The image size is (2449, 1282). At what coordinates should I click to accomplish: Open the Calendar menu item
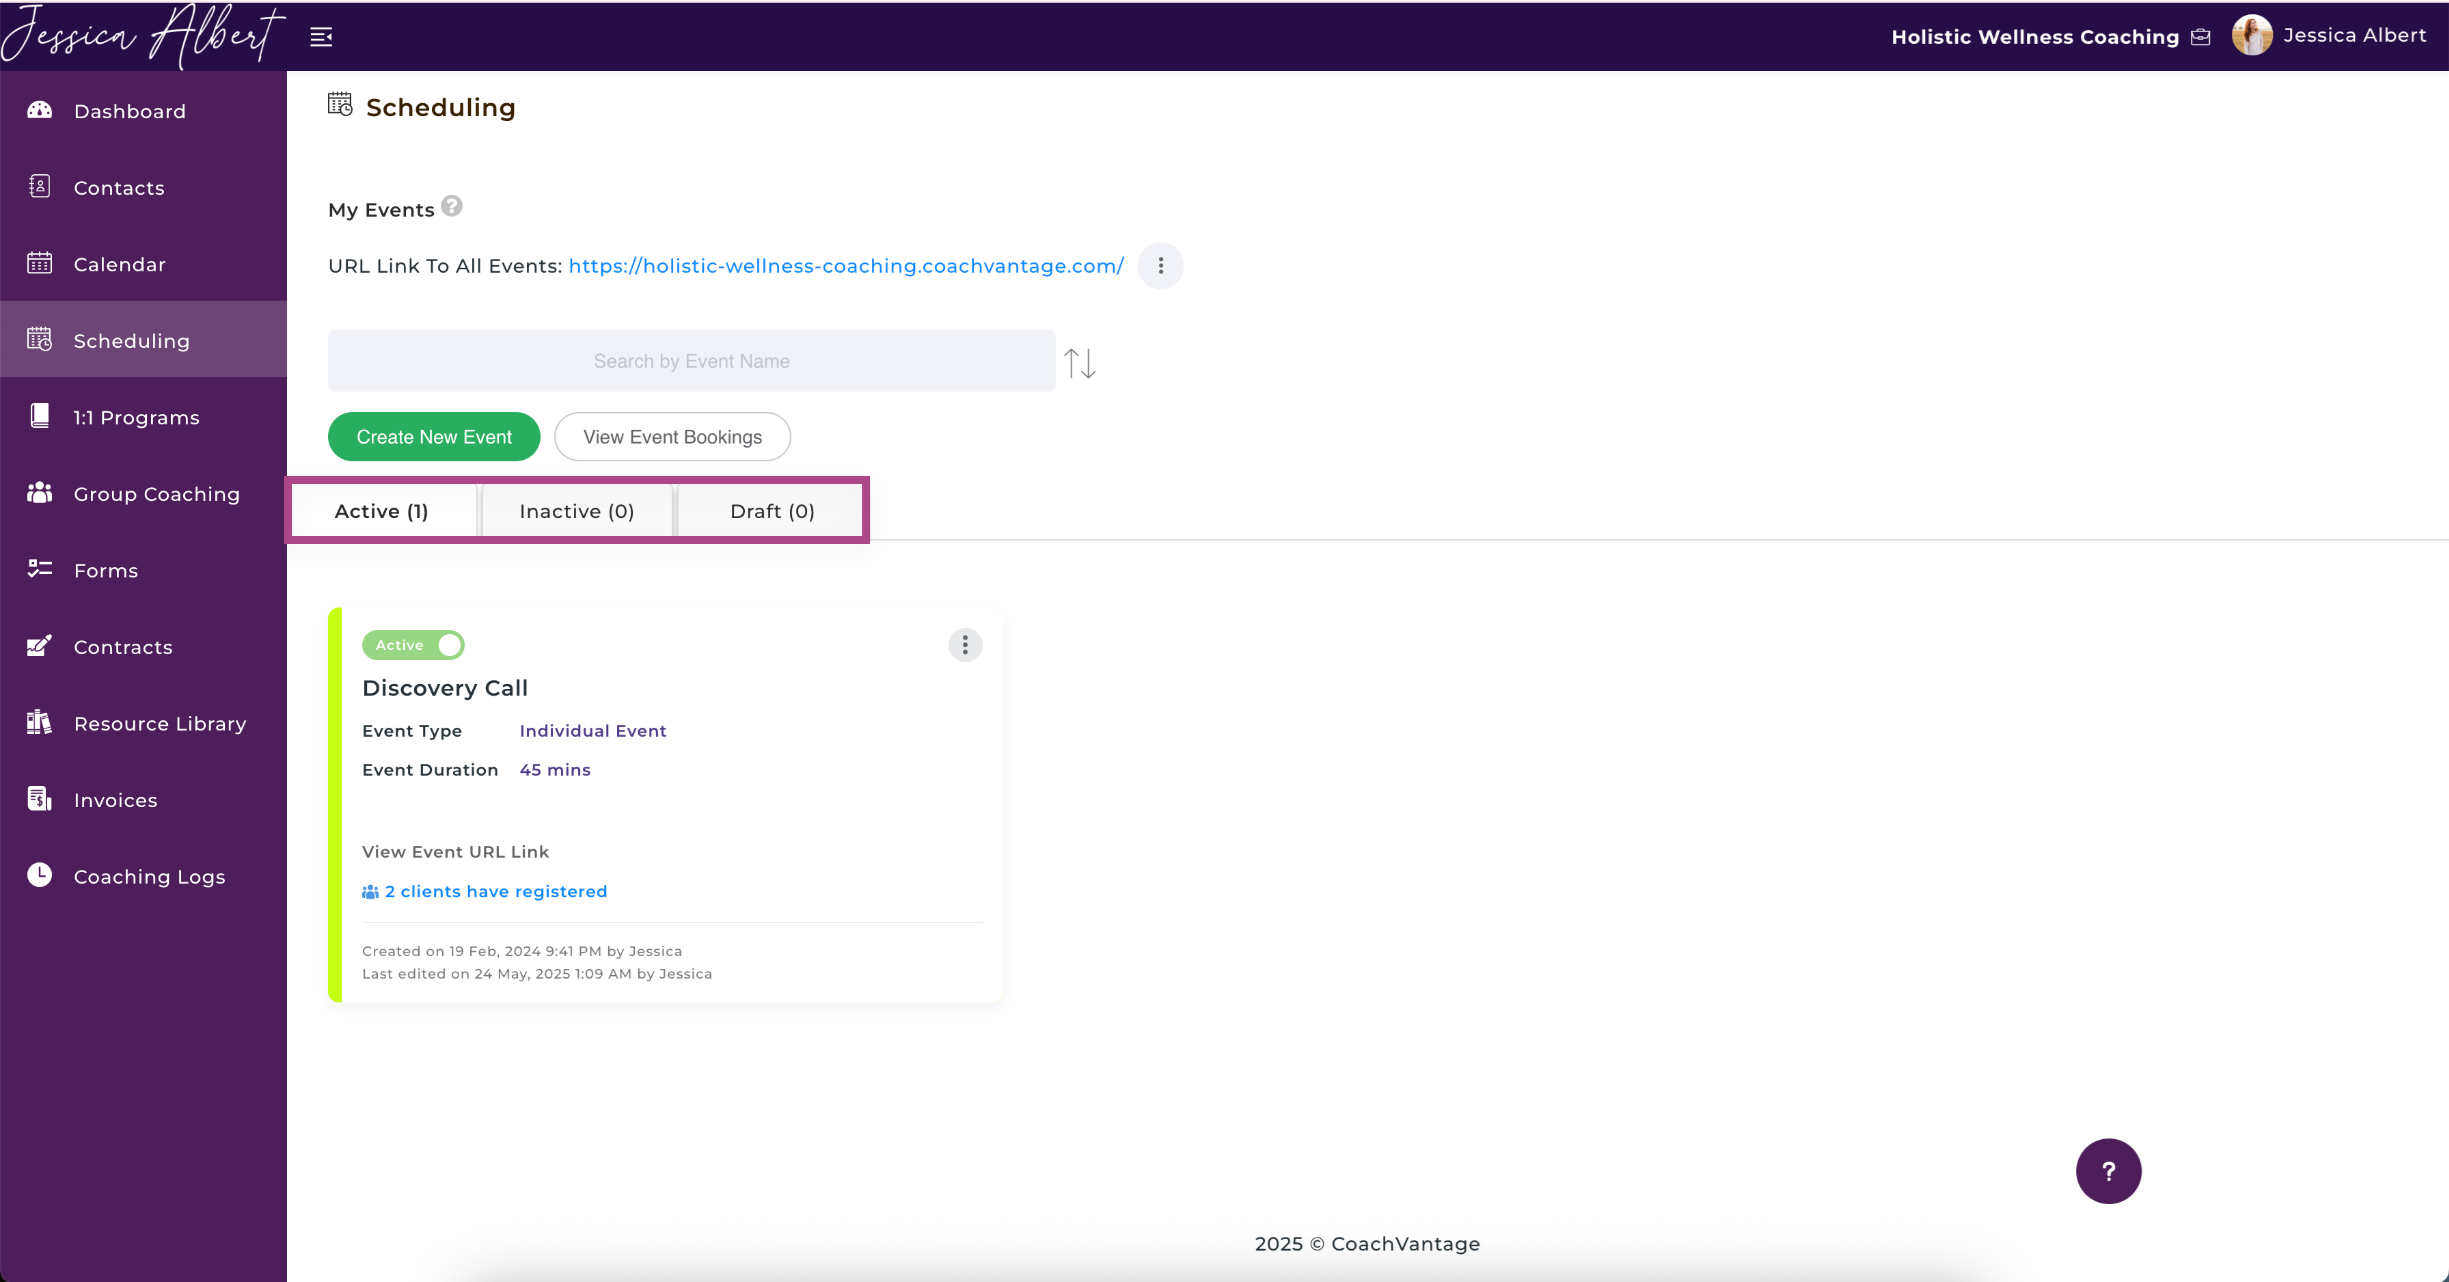(143, 264)
